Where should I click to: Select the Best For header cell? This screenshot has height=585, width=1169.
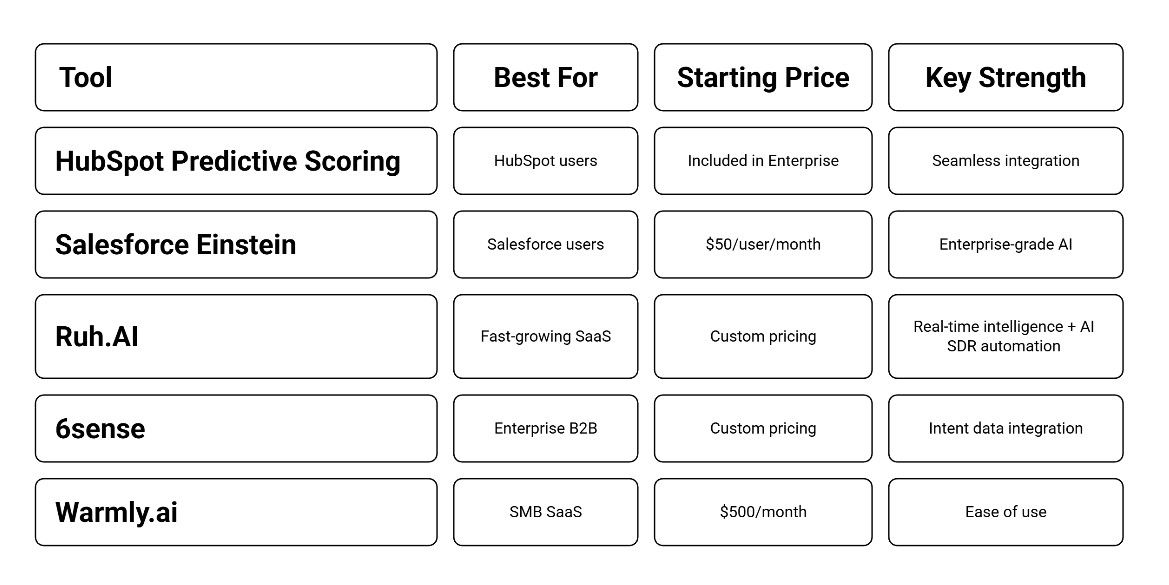click(545, 77)
